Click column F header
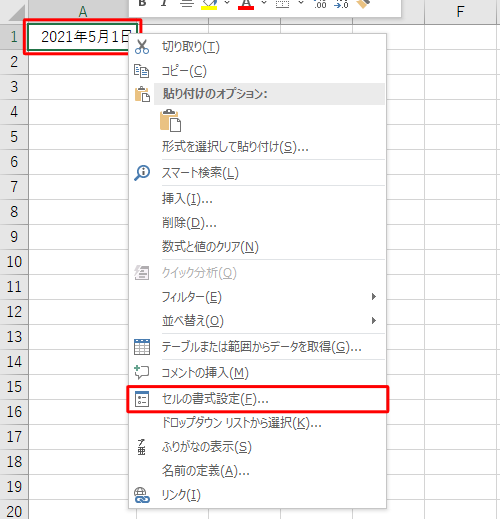The height and width of the screenshot is (519, 500). tap(460, 12)
